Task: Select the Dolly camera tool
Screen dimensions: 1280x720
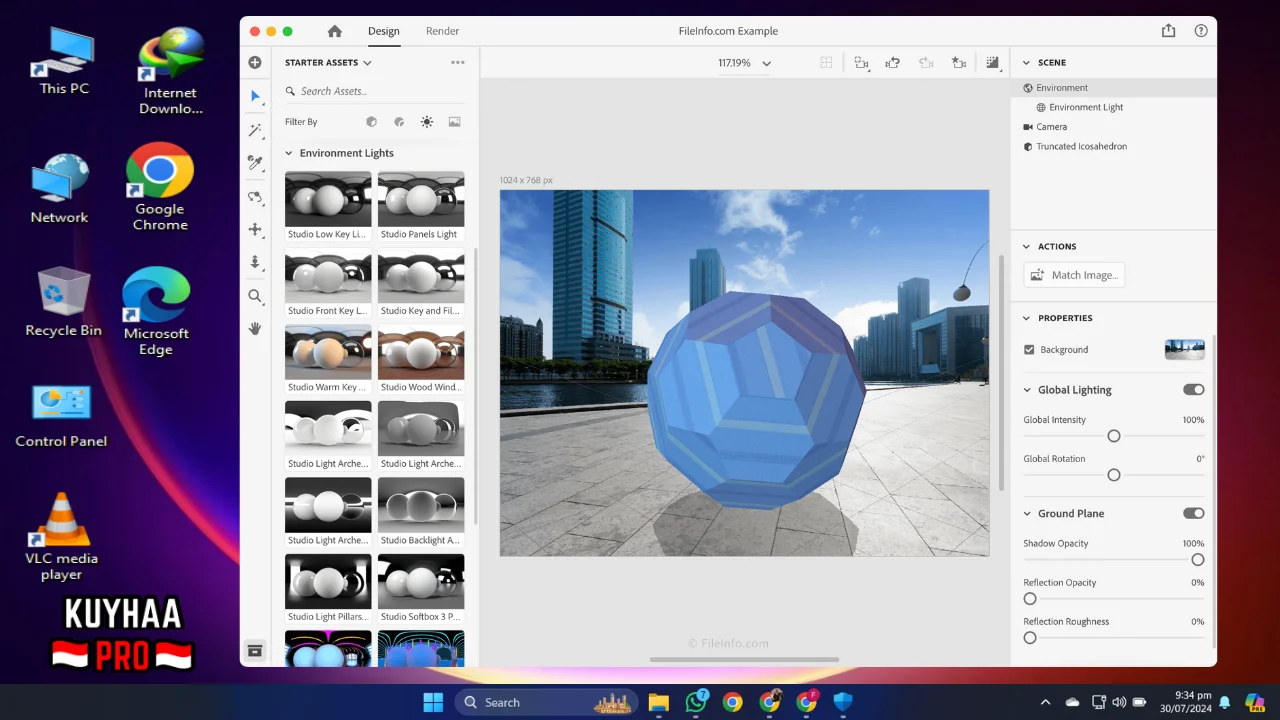Action: click(255, 262)
